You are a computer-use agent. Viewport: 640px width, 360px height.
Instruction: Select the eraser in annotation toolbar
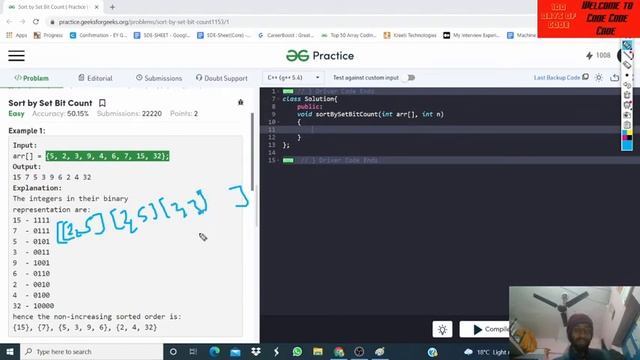tap(627, 65)
